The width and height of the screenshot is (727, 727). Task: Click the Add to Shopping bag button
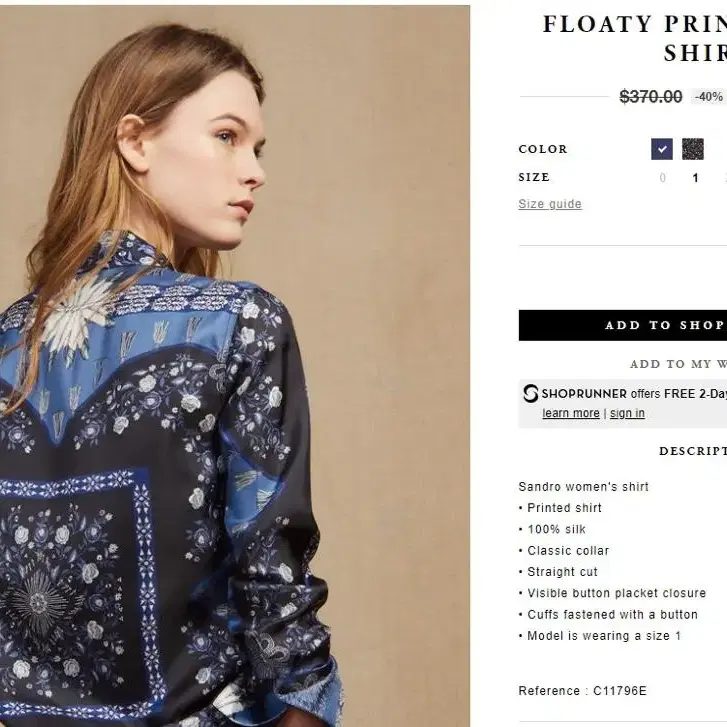click(623, 325)
